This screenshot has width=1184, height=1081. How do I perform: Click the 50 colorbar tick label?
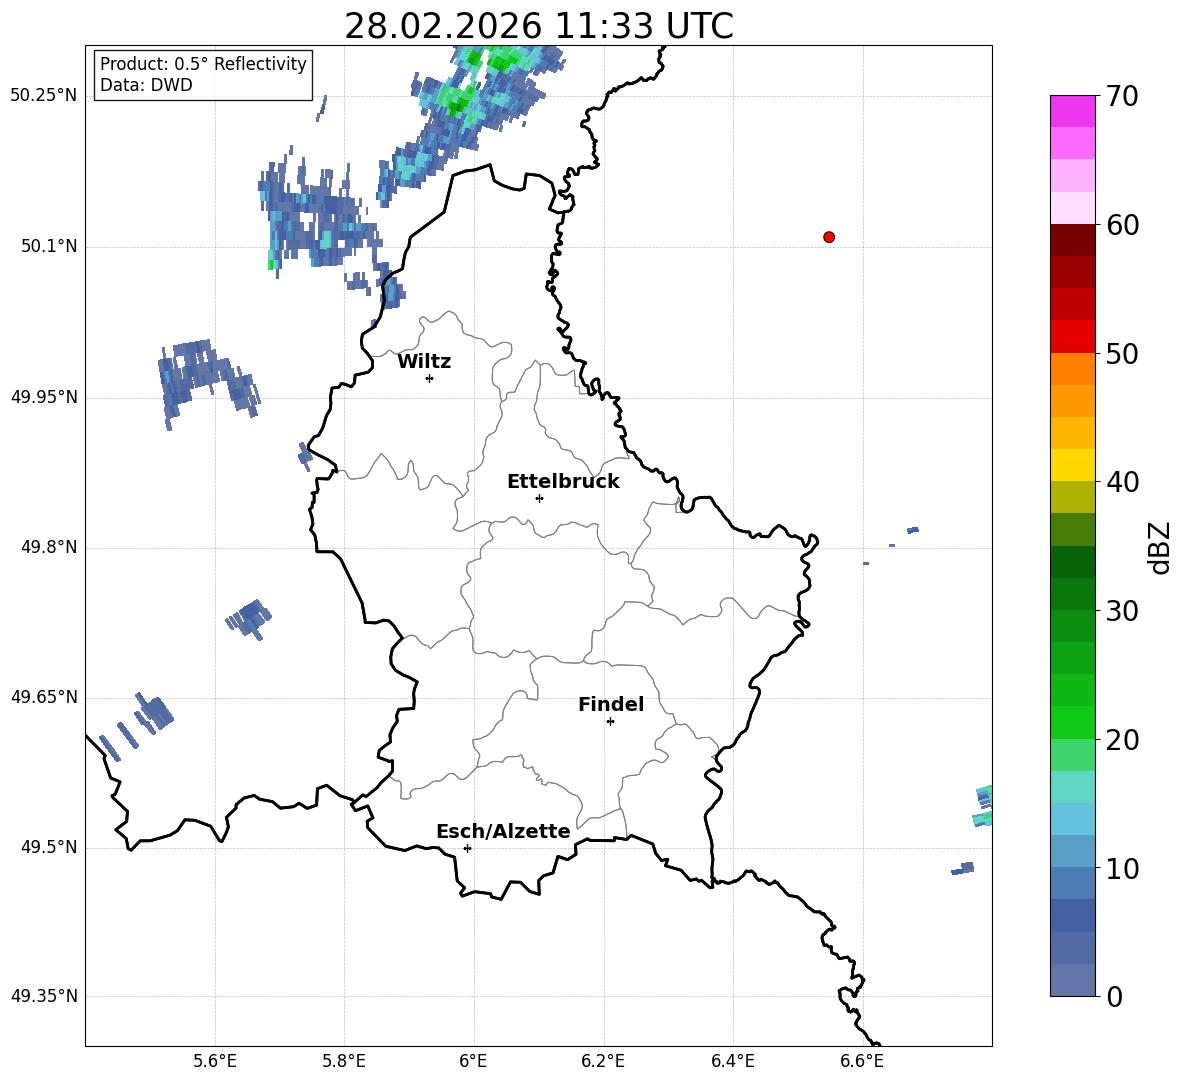pos(1122,354)
